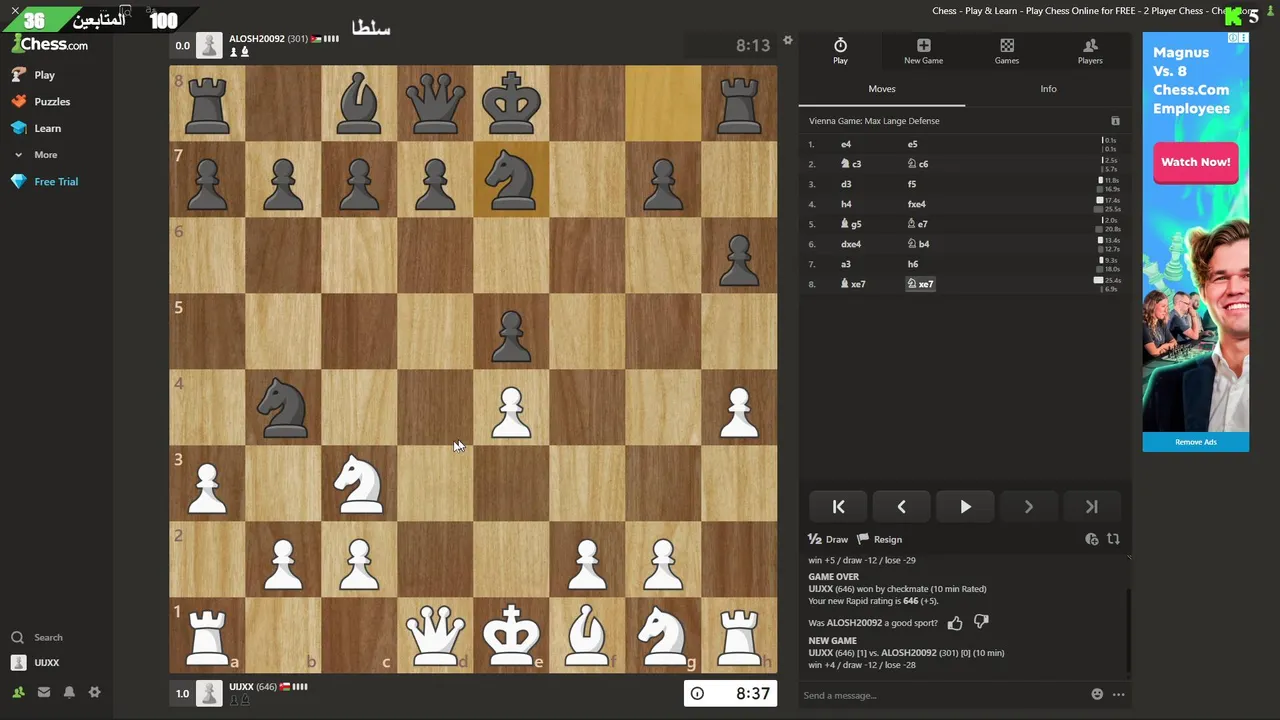Open the notifications bell icon
The height and width of the screenshot is (720, 1280).
pyautogui.click(x=69, y=692)
